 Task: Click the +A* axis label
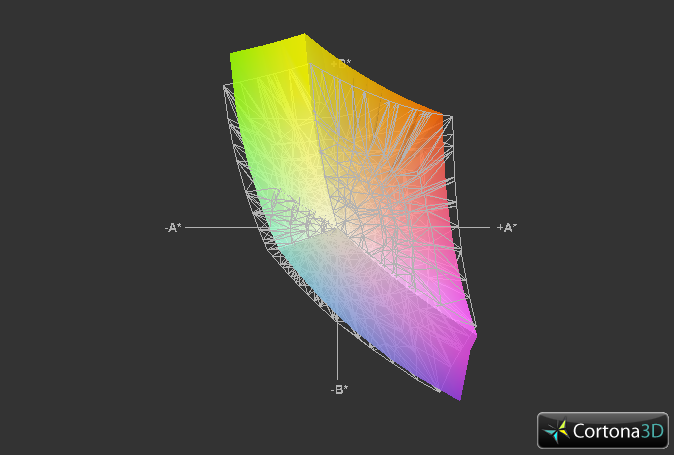pos(507,227)
